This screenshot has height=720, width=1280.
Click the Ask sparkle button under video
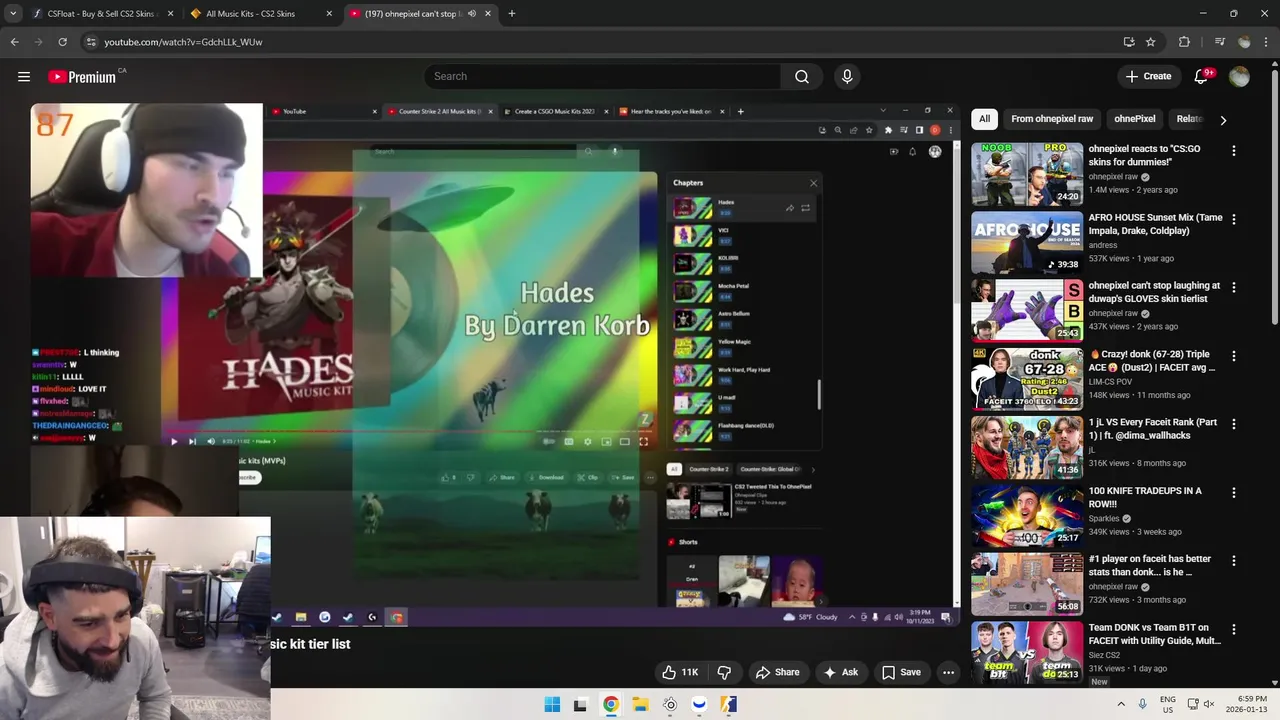840,672
